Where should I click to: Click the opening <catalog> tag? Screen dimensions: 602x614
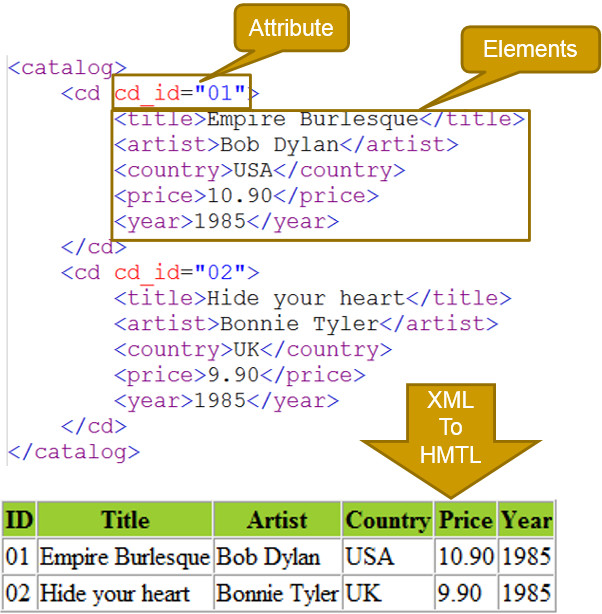pyautogui.click(x=67, y=68)
